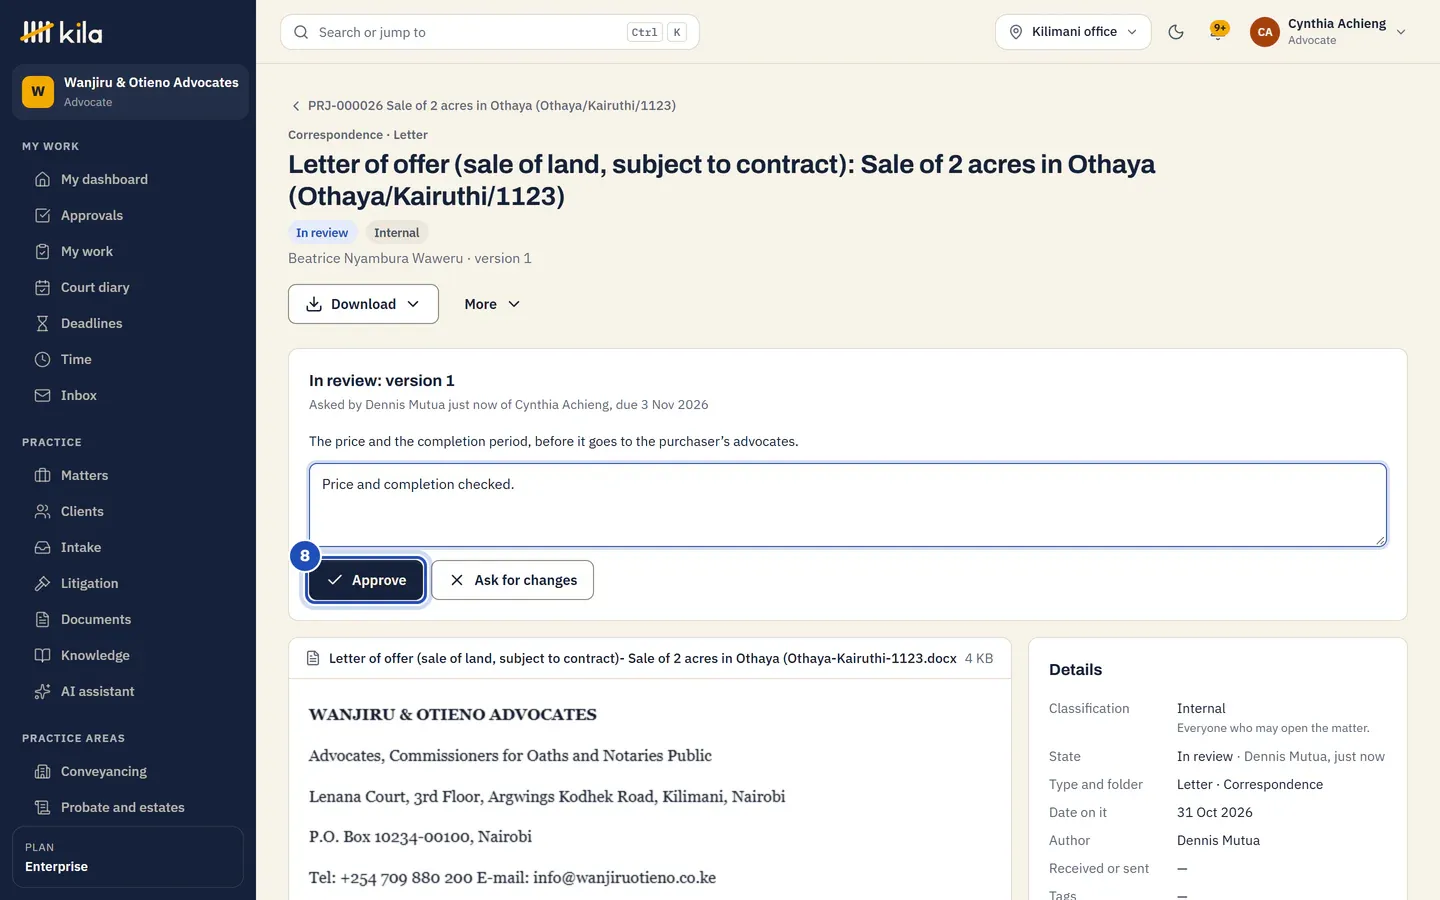Open the Download dropdown button

coord(363,304)
